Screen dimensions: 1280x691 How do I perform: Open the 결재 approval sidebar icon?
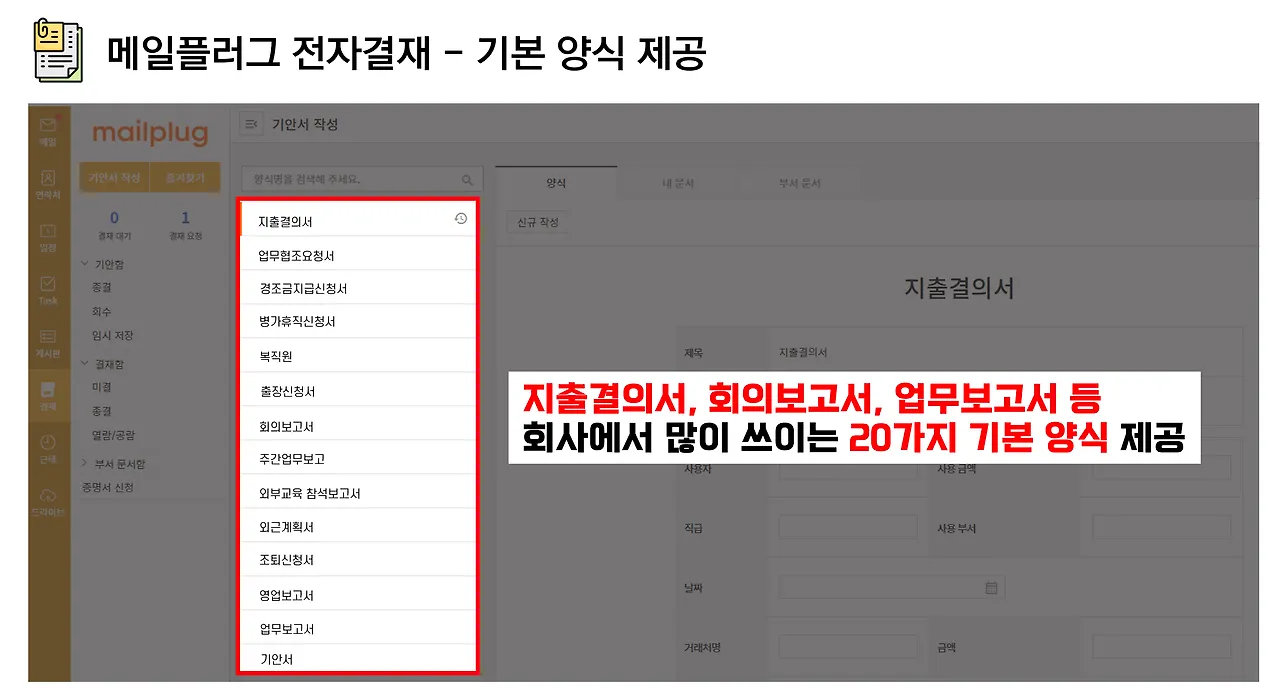[47, 397]
